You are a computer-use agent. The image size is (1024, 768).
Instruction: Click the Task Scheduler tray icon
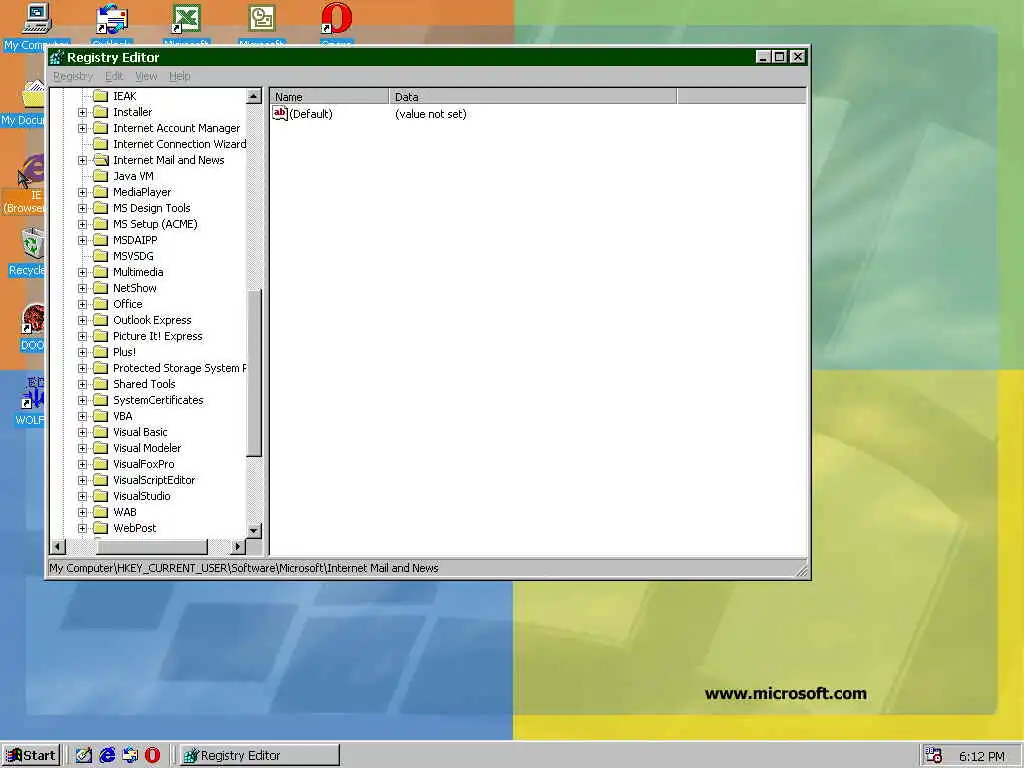[x=933, y=756]
